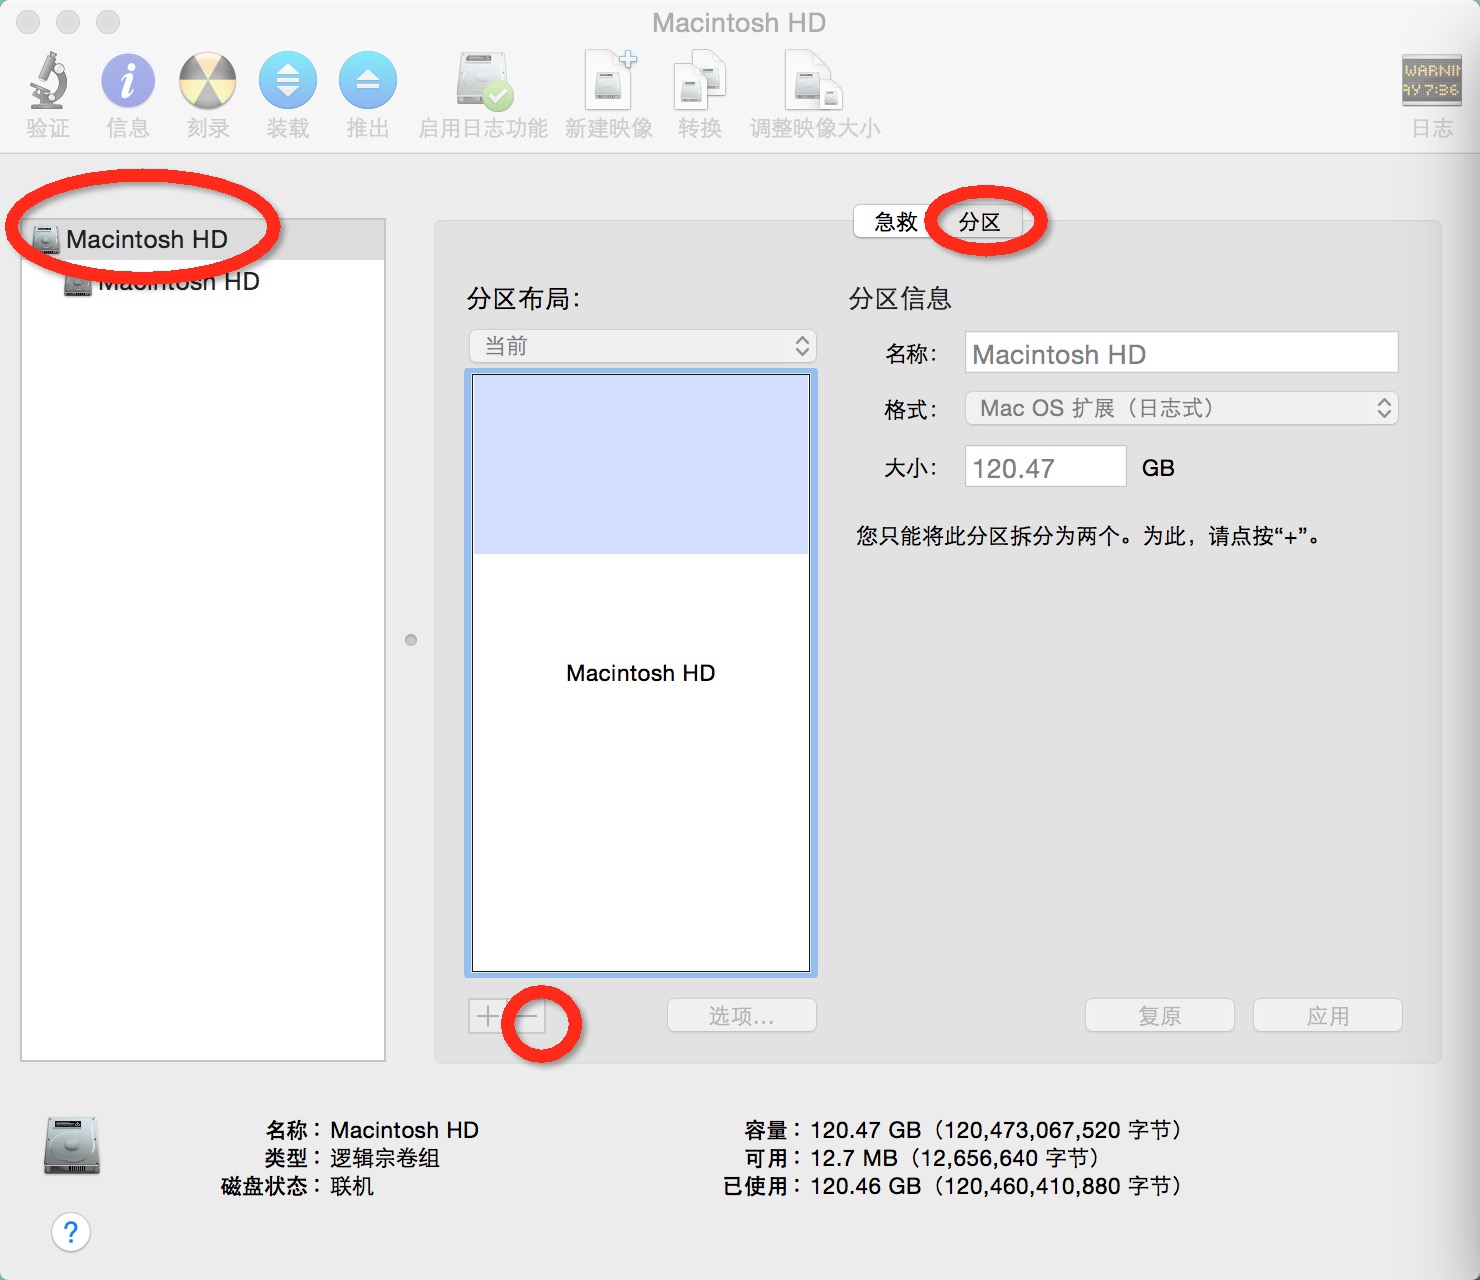1480x1280 pixels.
Task: Click the 分区布局 label
Action: [523, 298]
